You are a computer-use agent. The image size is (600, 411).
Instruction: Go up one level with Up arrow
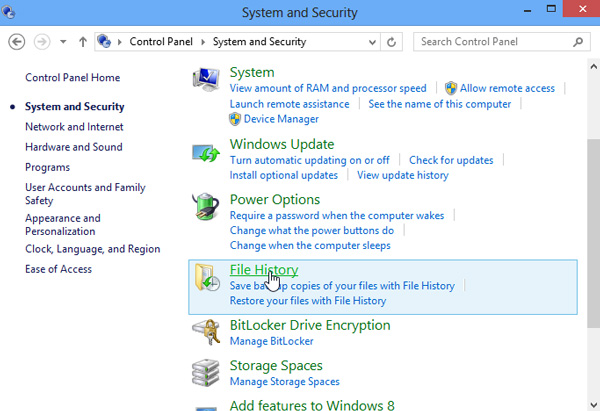click(83, 42)
